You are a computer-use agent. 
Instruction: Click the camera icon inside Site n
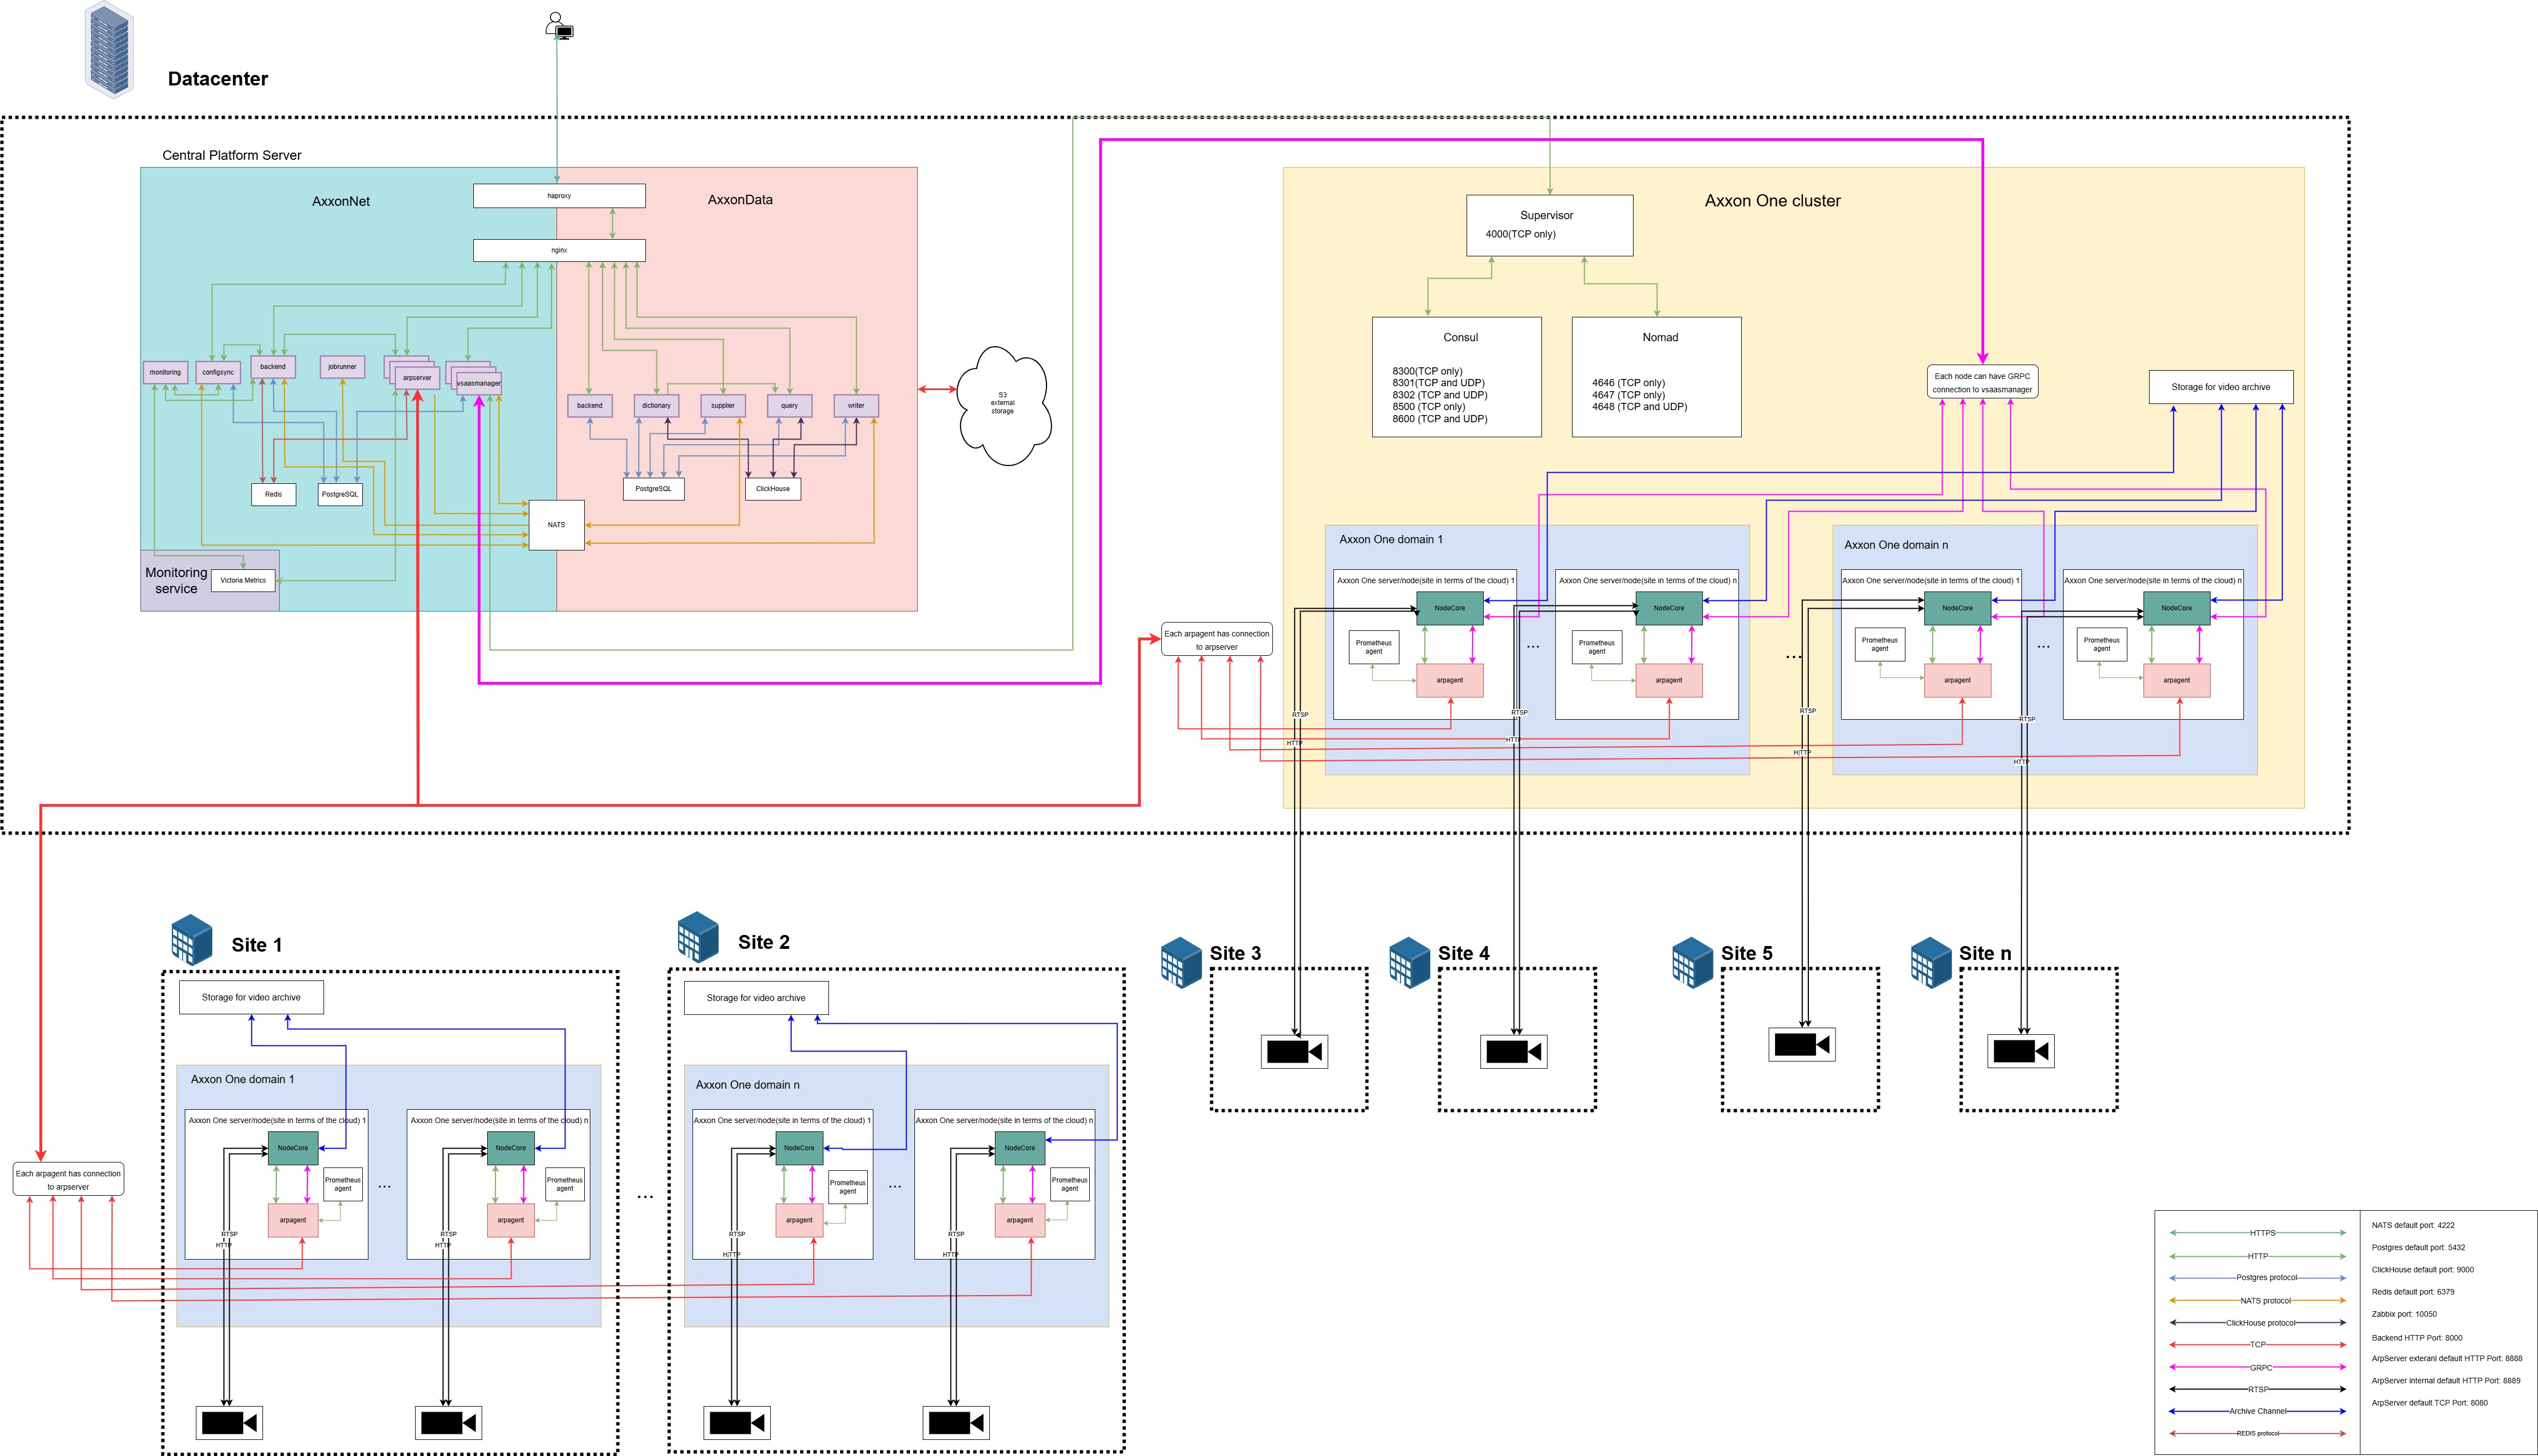point(2020,1051)
